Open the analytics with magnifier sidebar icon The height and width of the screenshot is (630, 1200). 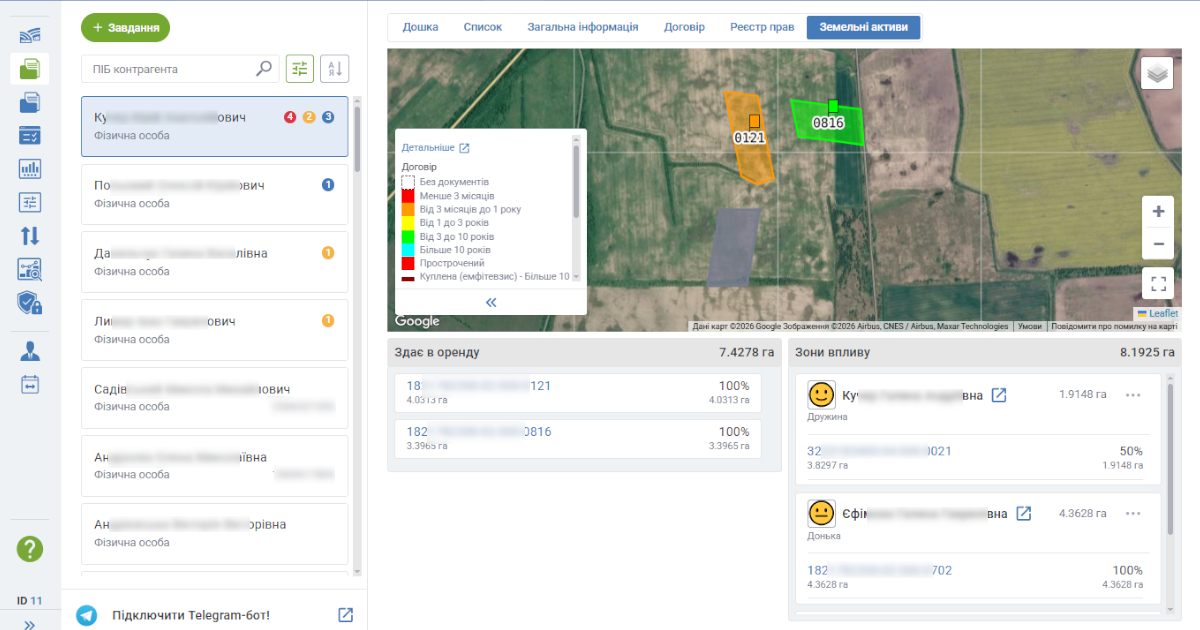(x=30, y=269)
